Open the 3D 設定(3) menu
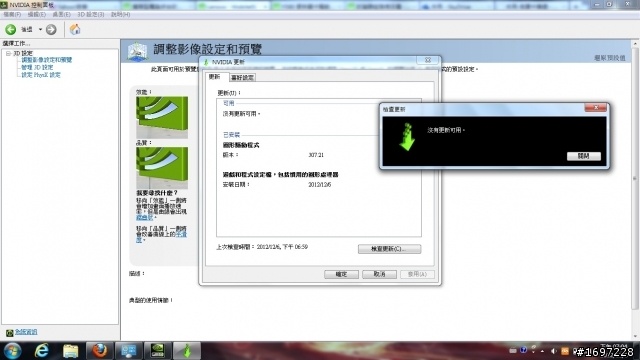640x360 pixels. [x=91, y=14]
